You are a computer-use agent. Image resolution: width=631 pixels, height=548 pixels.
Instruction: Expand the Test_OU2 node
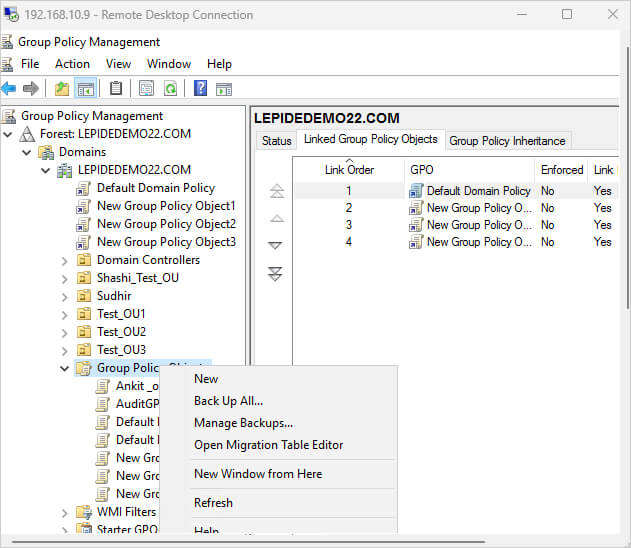(65, 333)
